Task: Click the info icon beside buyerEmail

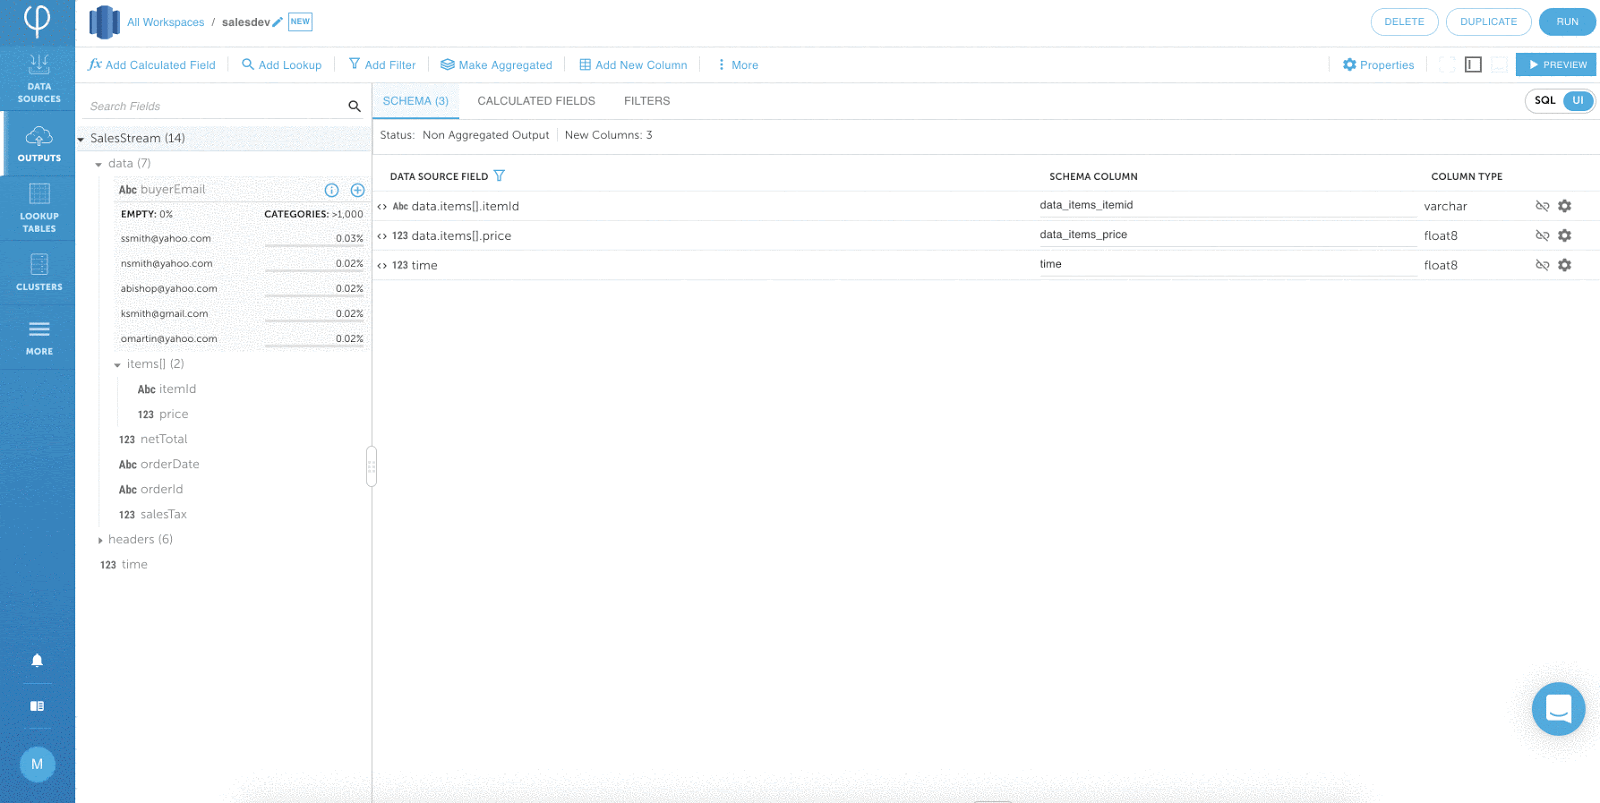Action: point(332,190)
